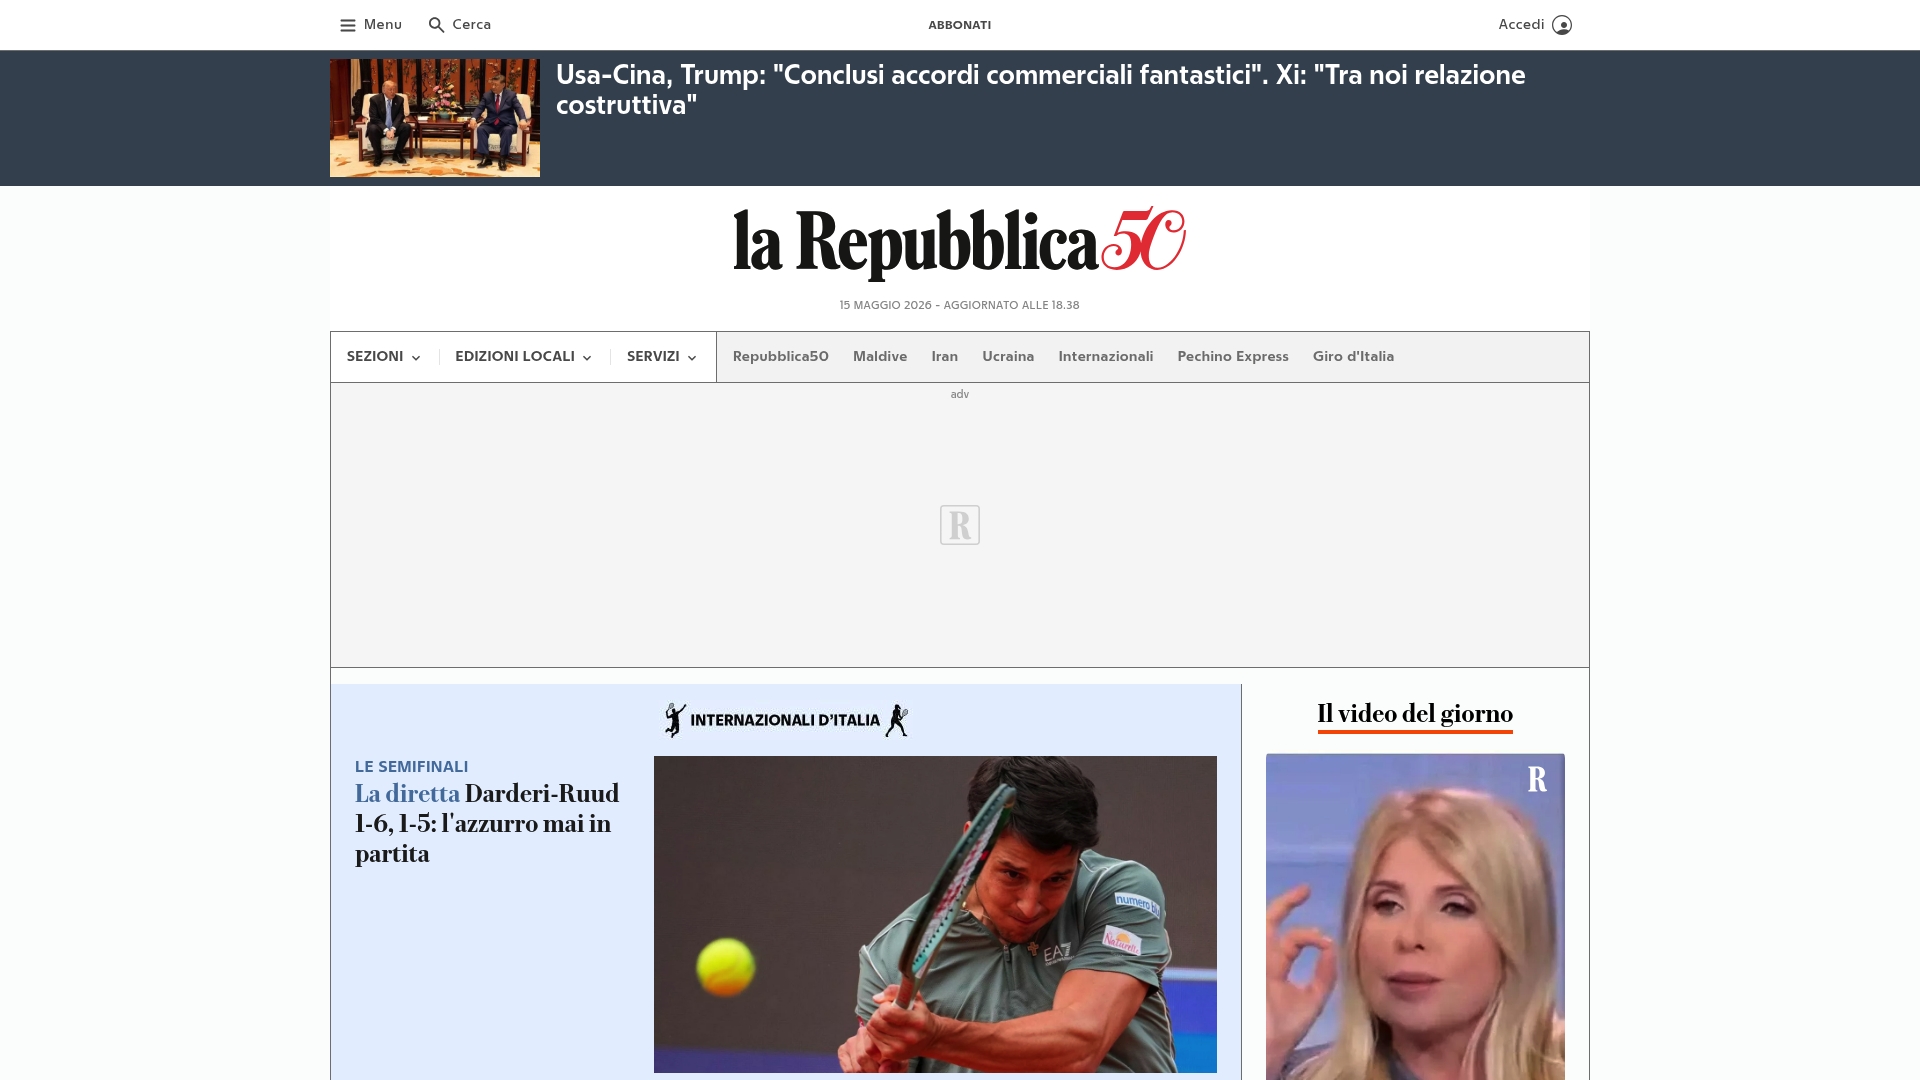
Task: Click the Internazionali d'Italia tennis banner logo
Action: click(x=786, y=720)
